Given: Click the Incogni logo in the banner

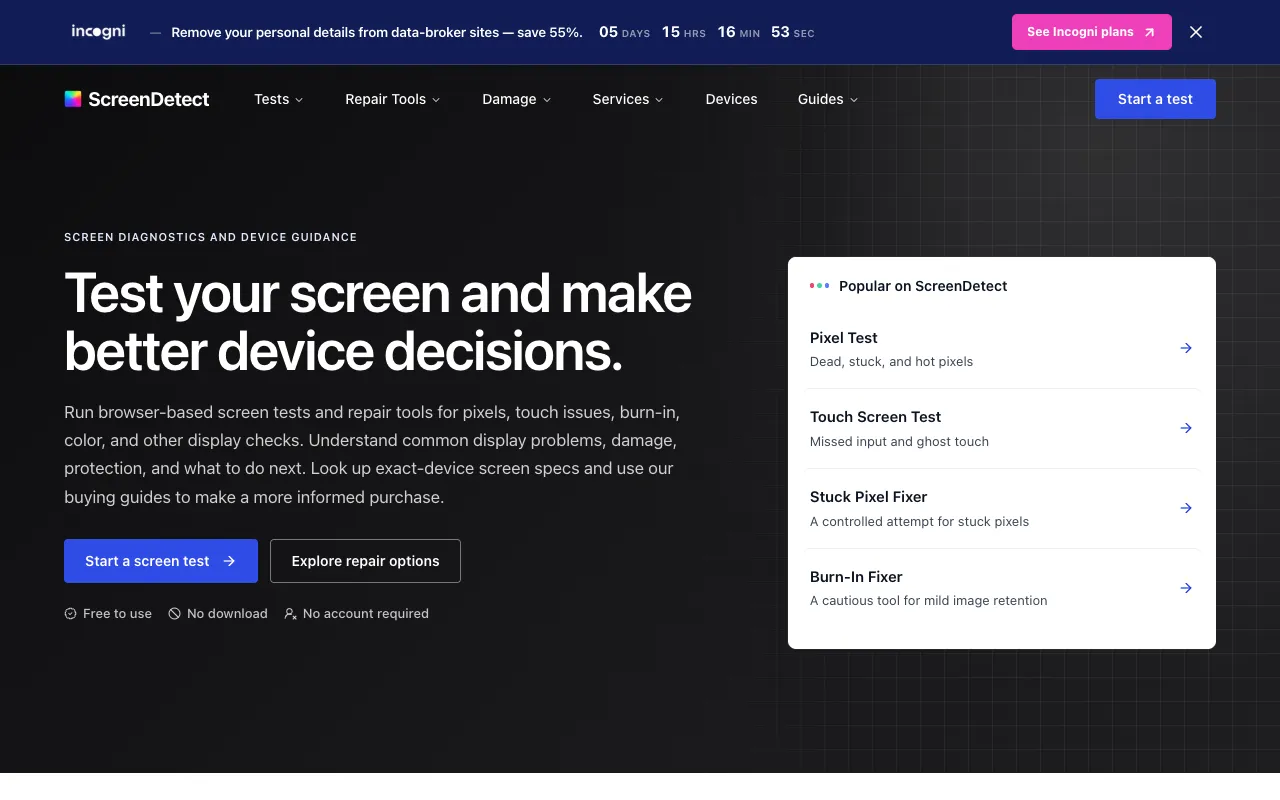Looking at the screenshot, I should point(98,32).
